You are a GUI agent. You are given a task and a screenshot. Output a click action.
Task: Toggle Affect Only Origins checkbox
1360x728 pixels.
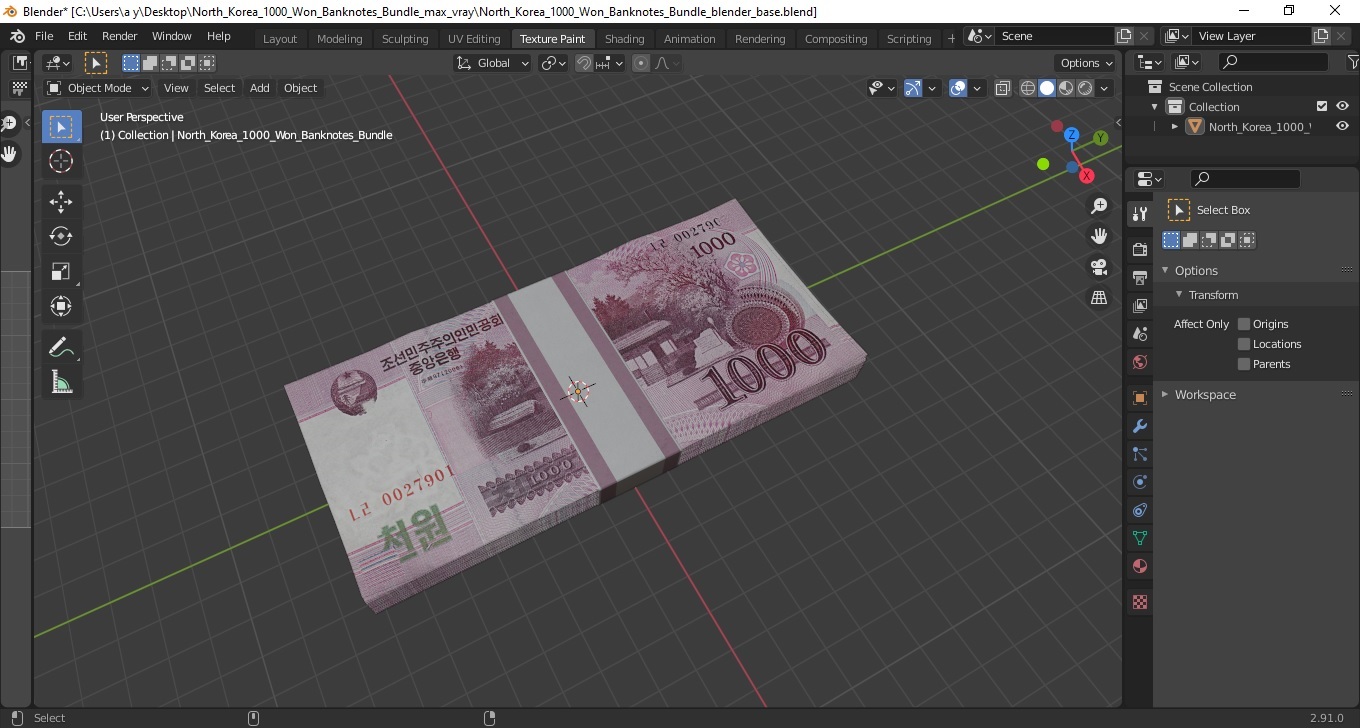click(x=1244, y=324)
